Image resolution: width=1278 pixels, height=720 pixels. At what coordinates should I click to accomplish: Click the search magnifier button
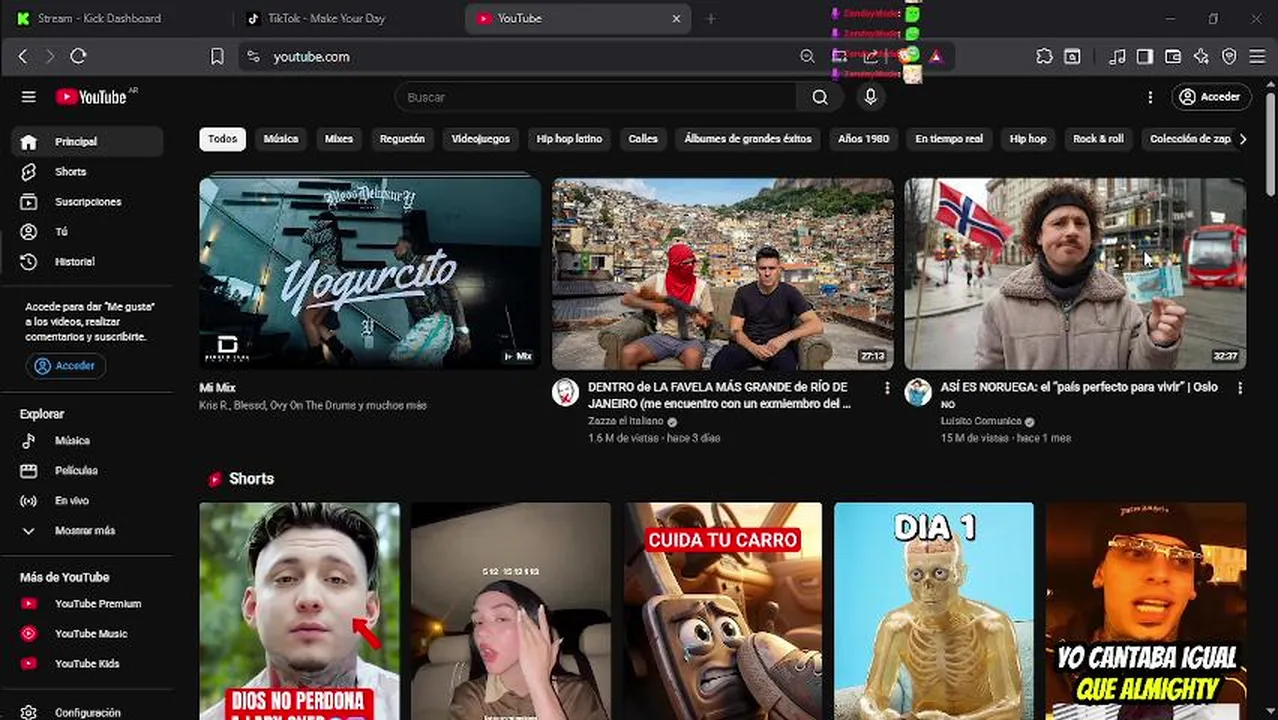coord(820,97)
